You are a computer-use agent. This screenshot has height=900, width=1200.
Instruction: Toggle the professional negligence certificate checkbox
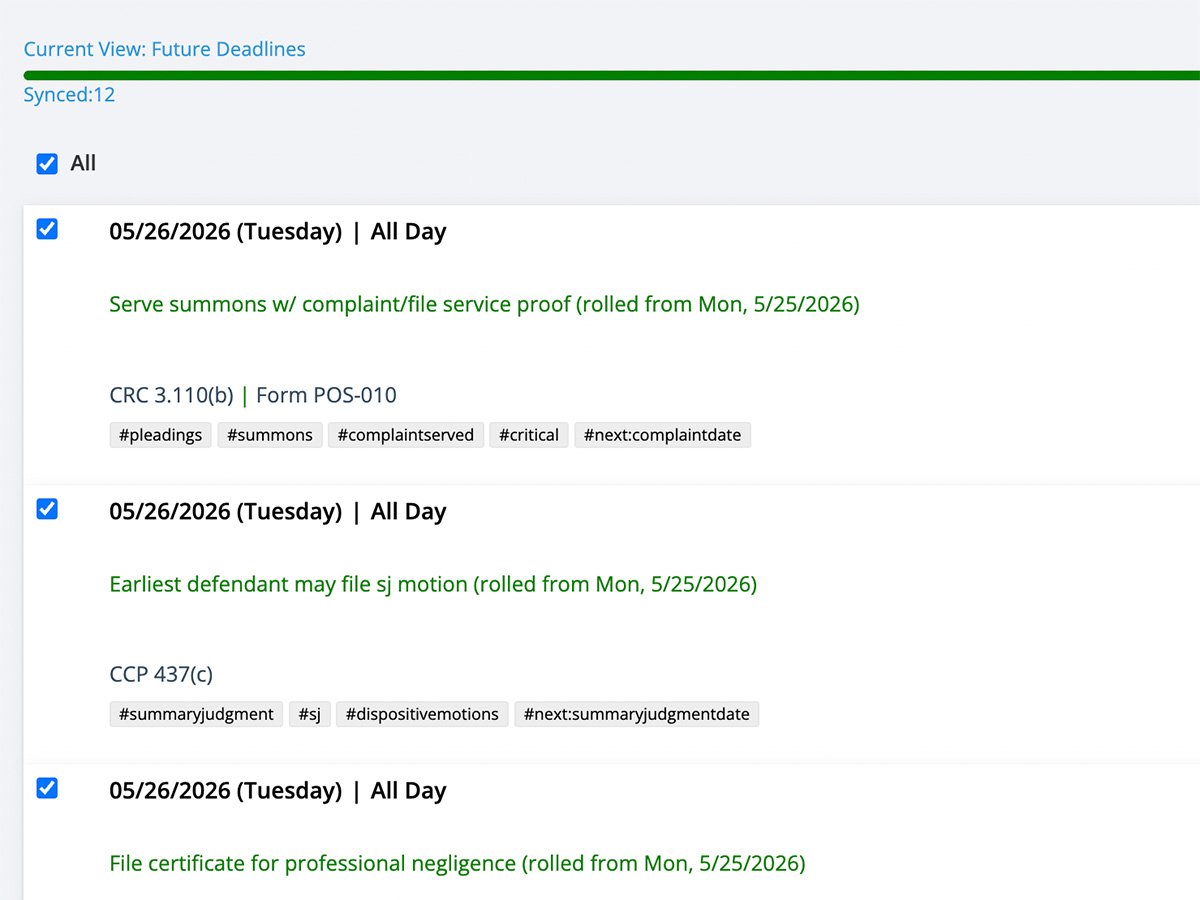[47, 789]
